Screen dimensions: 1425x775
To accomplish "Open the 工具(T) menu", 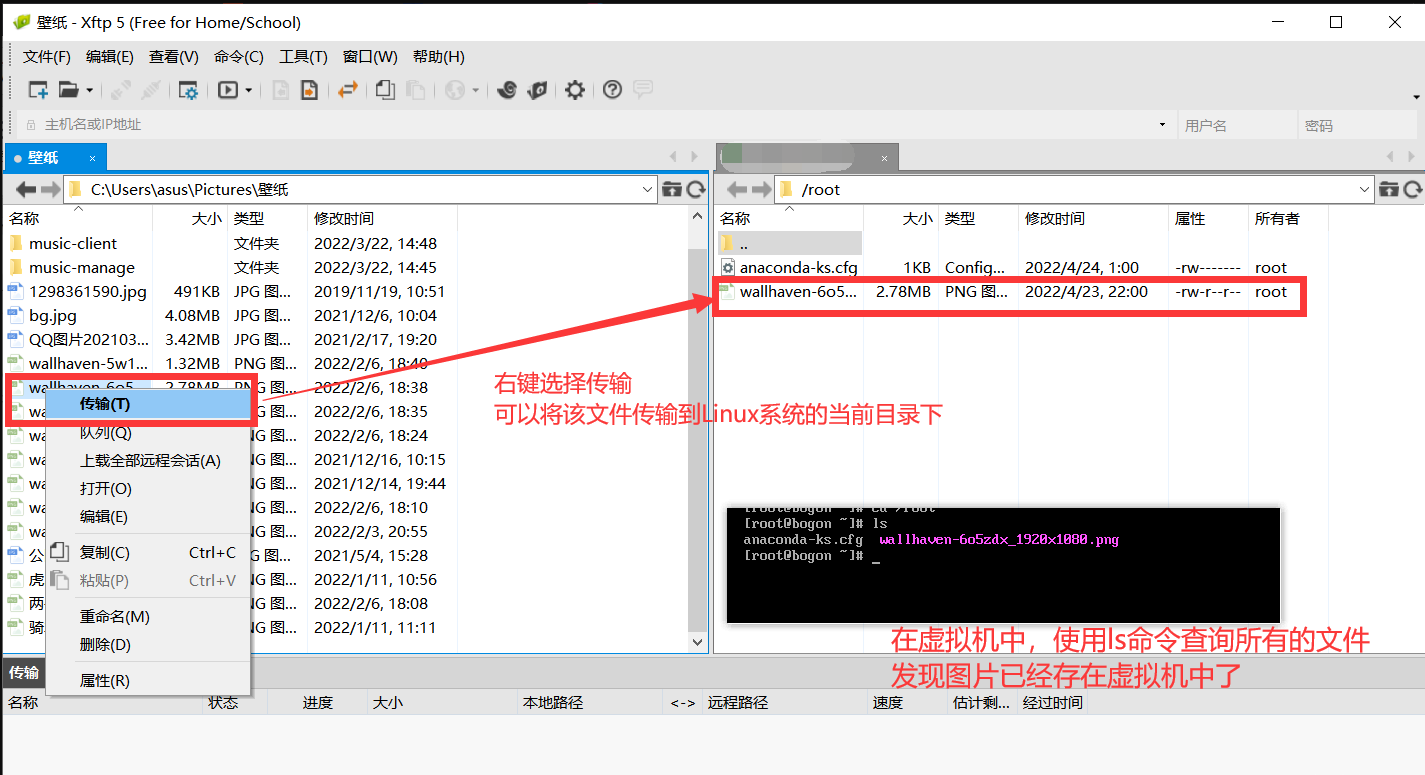I will [303, 57].
